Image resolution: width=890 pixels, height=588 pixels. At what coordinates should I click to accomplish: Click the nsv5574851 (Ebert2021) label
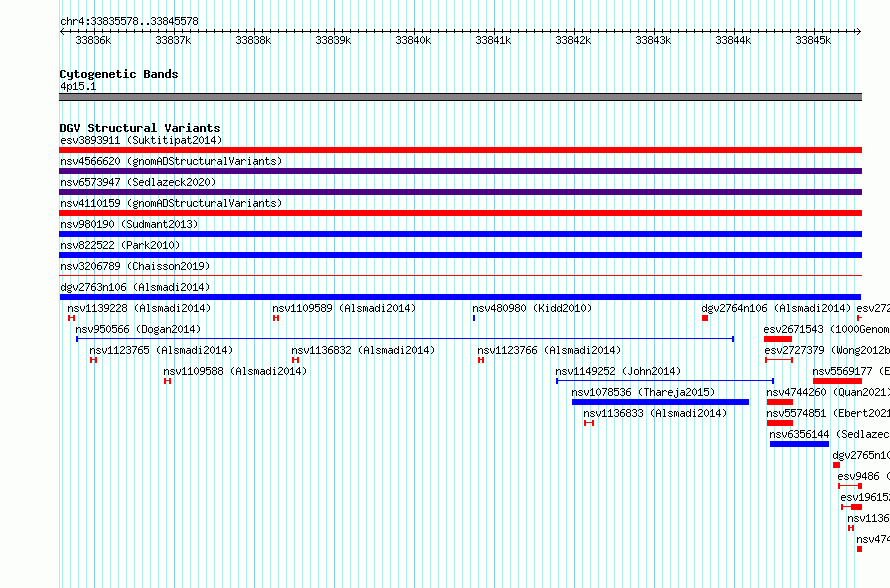click(x=828, y=413)
